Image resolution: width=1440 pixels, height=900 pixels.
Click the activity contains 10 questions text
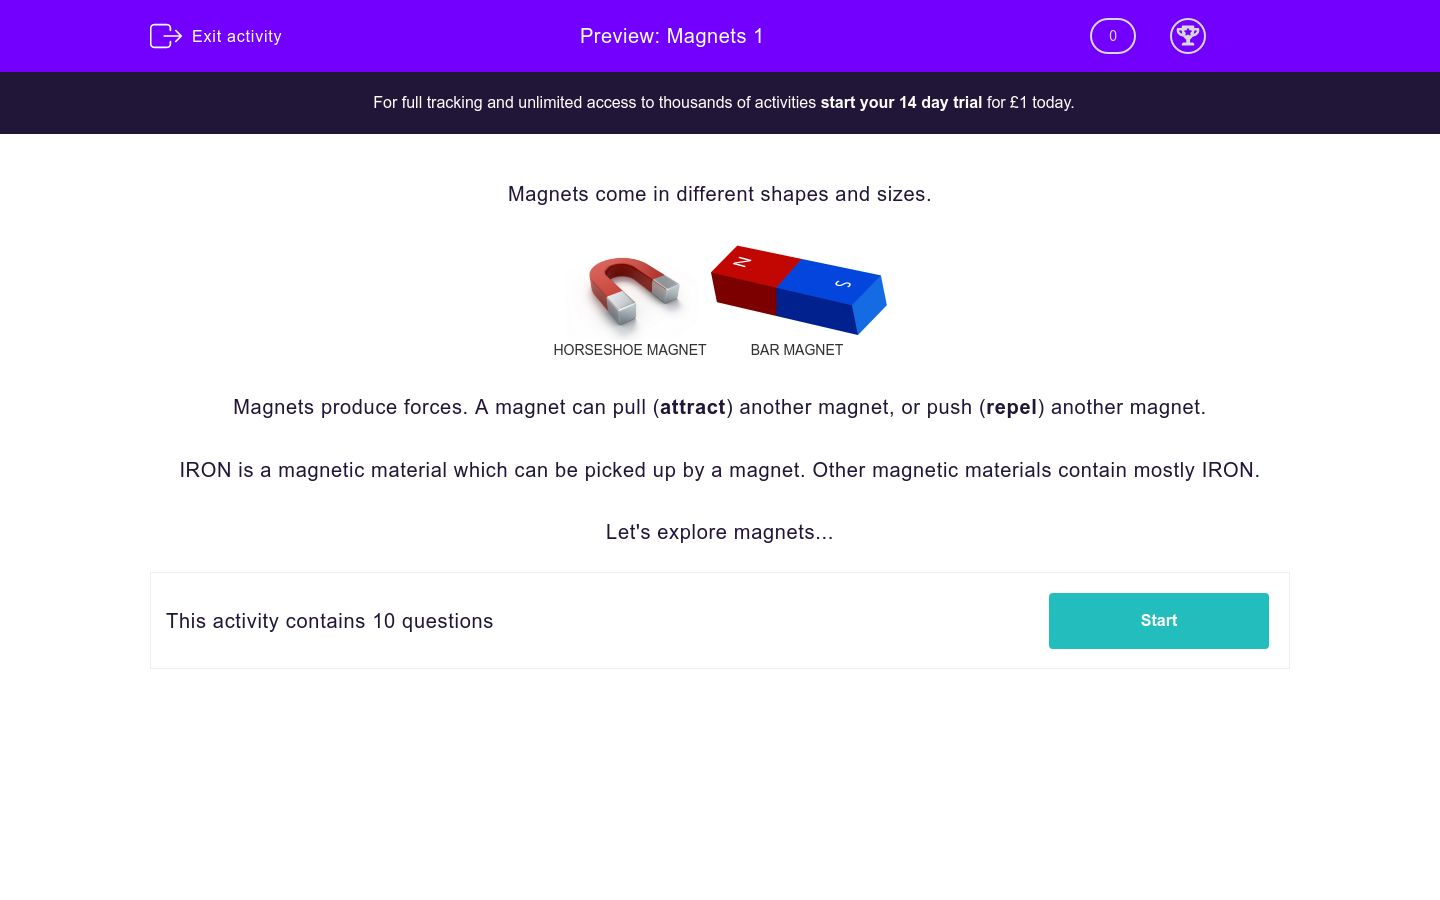click(x=329, y=621)
